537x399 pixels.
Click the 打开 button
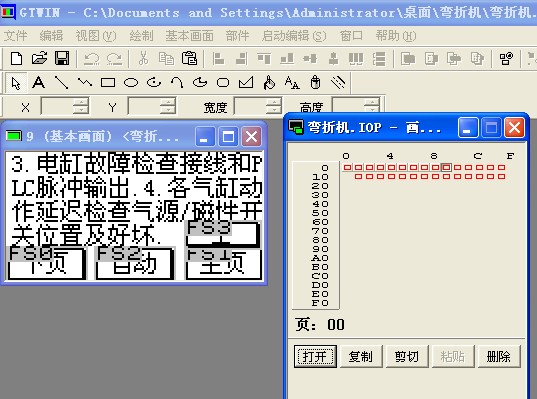pos(315,357)
